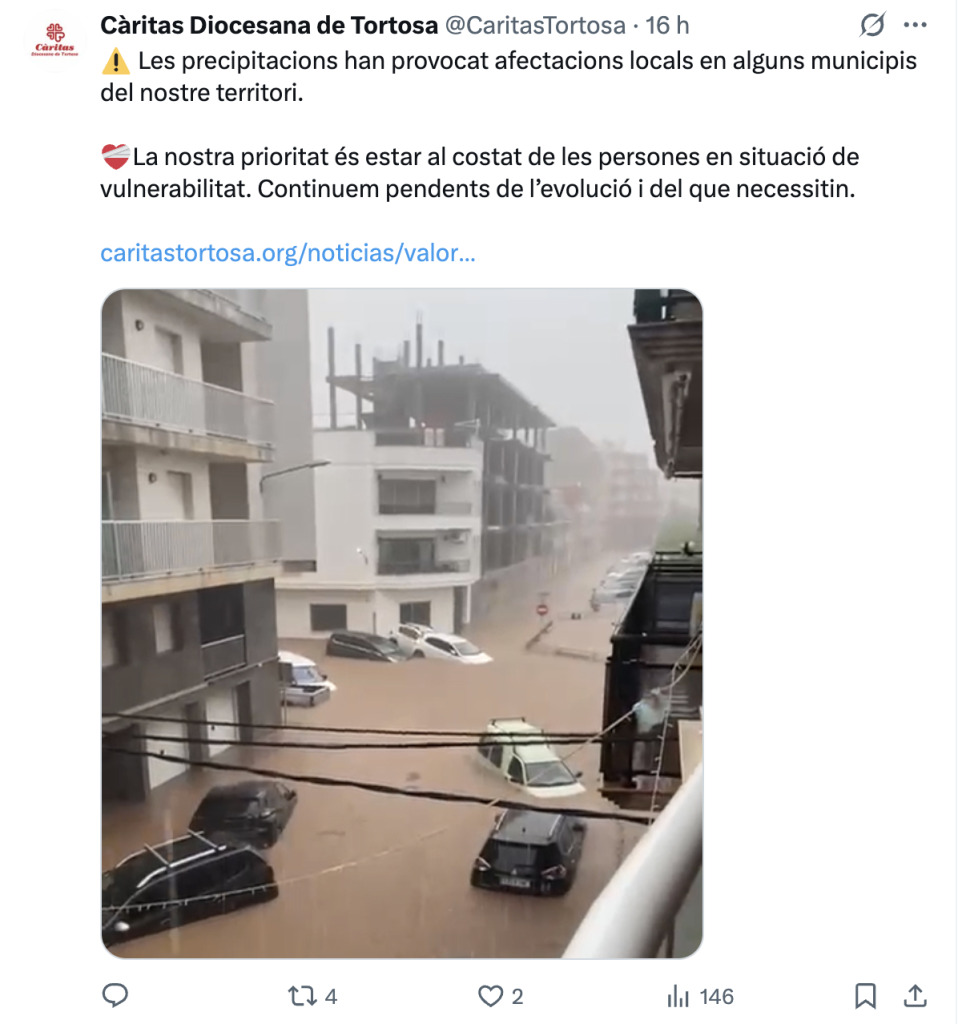
Task: Click the display name Càritas Diocesana de Tortosa
Action: [x=269, y=25]
